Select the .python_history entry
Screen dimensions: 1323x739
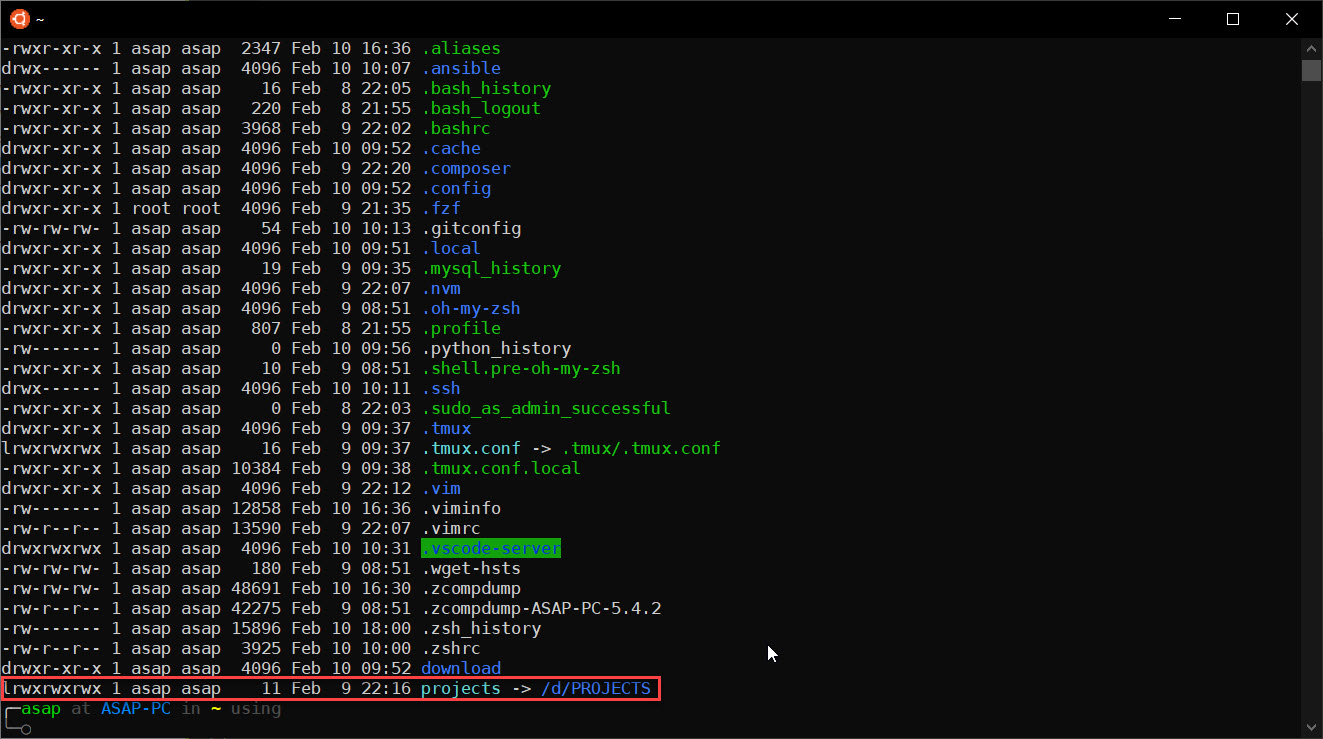point(496,348)
